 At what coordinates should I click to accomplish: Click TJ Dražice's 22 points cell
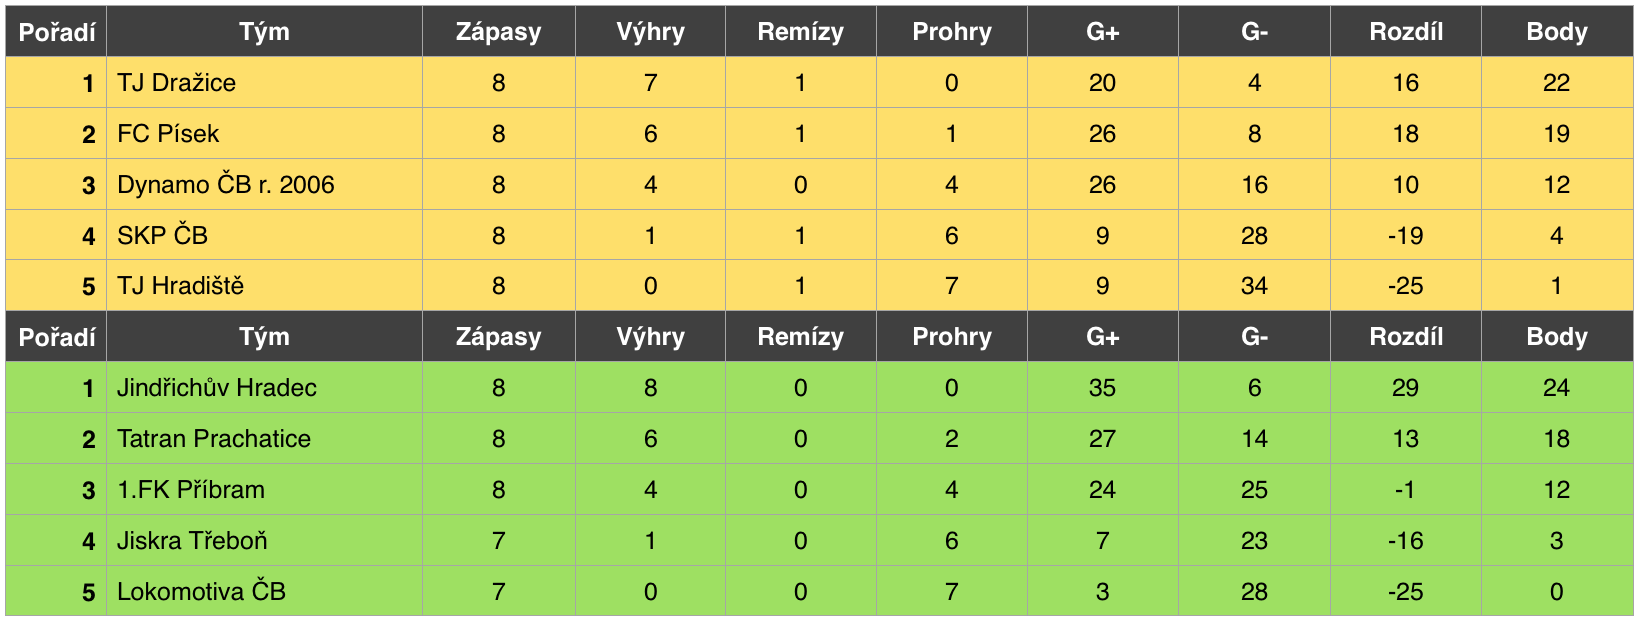click(1557, 83)
